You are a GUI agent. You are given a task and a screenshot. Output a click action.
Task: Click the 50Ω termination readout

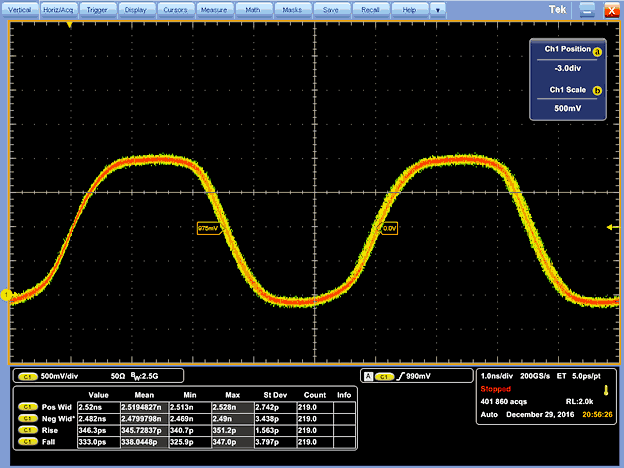click(x=118, y=376)
